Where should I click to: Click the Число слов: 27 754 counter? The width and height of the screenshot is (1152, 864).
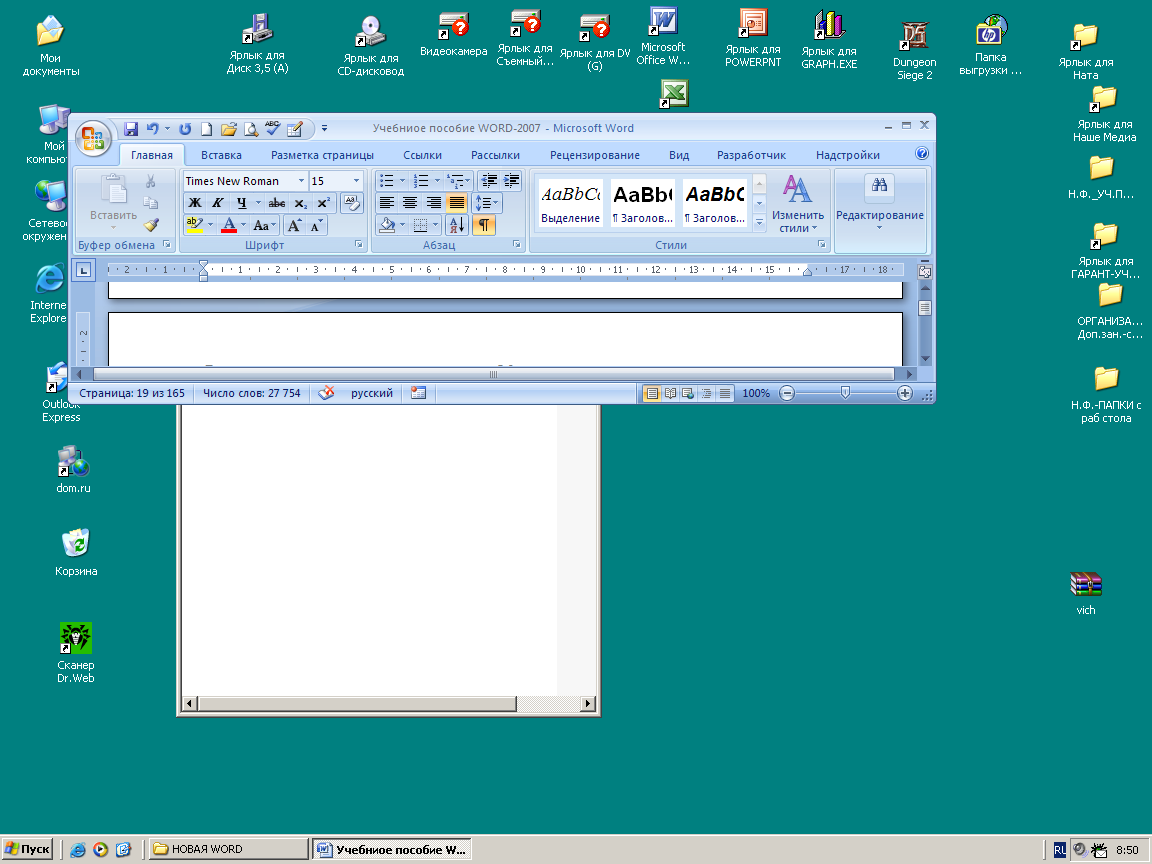251,393
